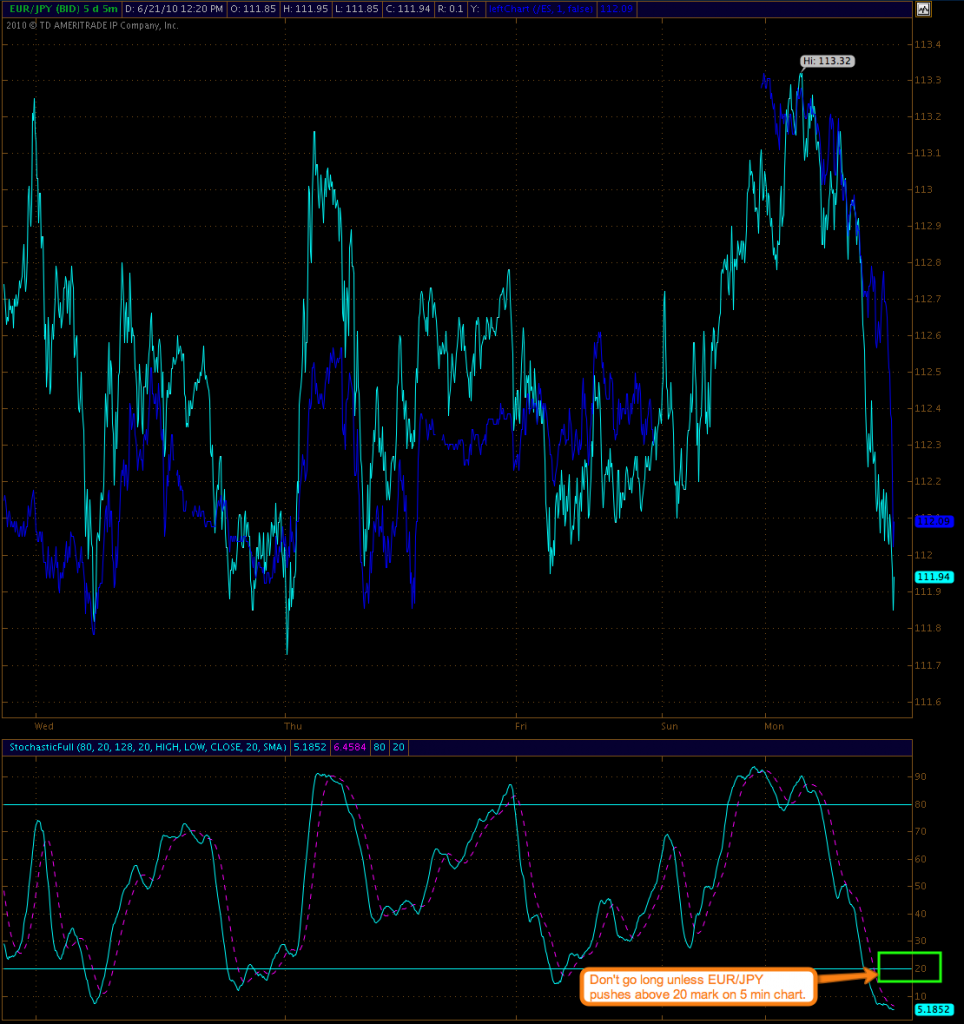Image resolution: width=964 pixels, height=1024 pixels.
Task: Click the blue 112.09 price axis tag
Action: tap(934, 521)
